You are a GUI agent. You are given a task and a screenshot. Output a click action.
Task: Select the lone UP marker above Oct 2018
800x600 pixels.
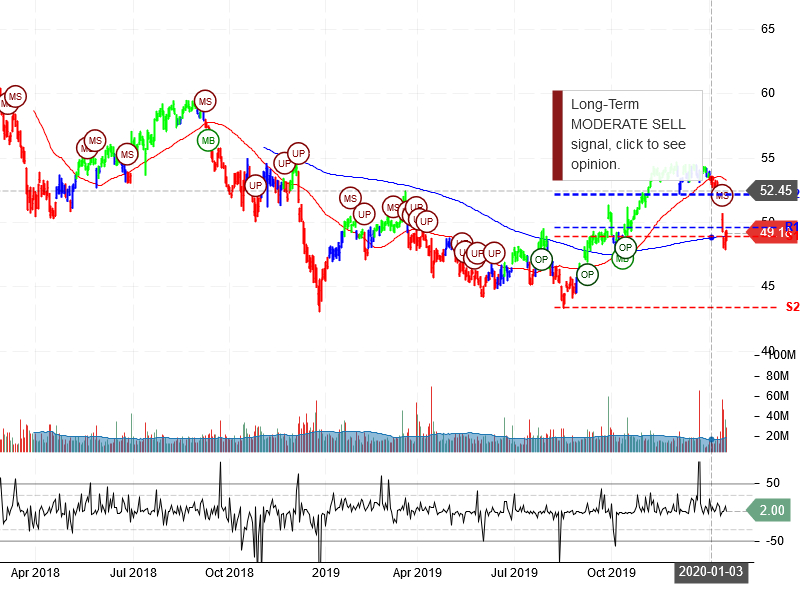coord(255,185)
